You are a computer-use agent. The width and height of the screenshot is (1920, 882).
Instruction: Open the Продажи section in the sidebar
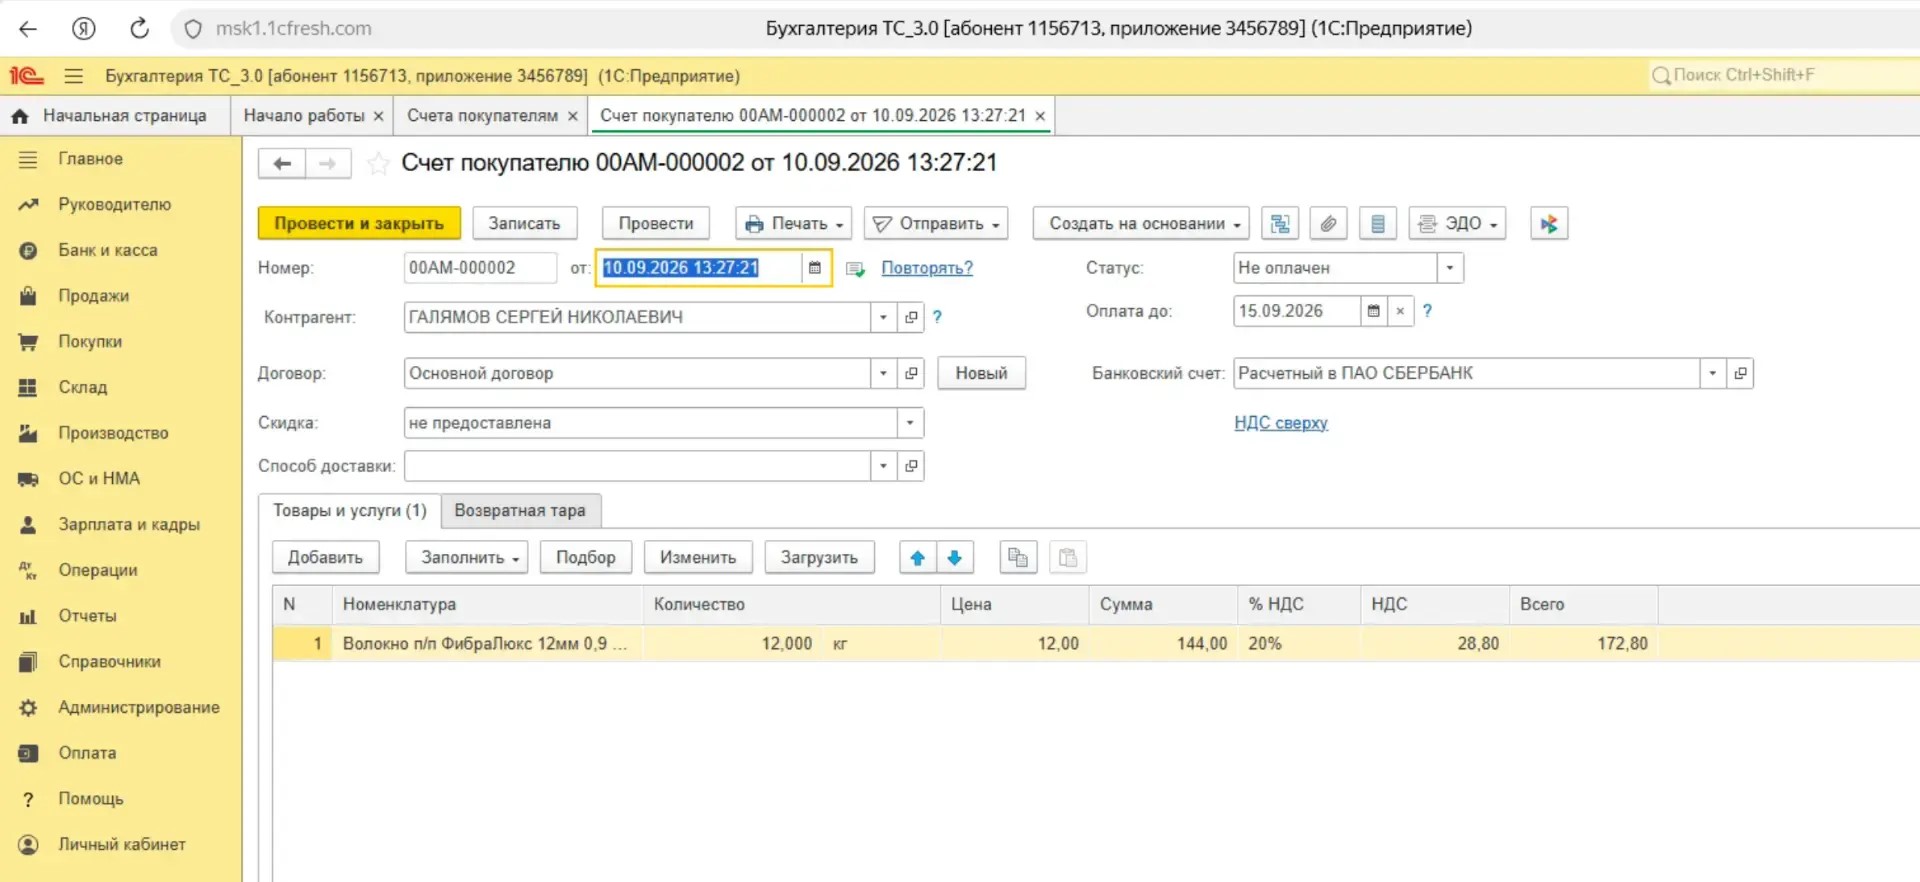coord(93,296)
